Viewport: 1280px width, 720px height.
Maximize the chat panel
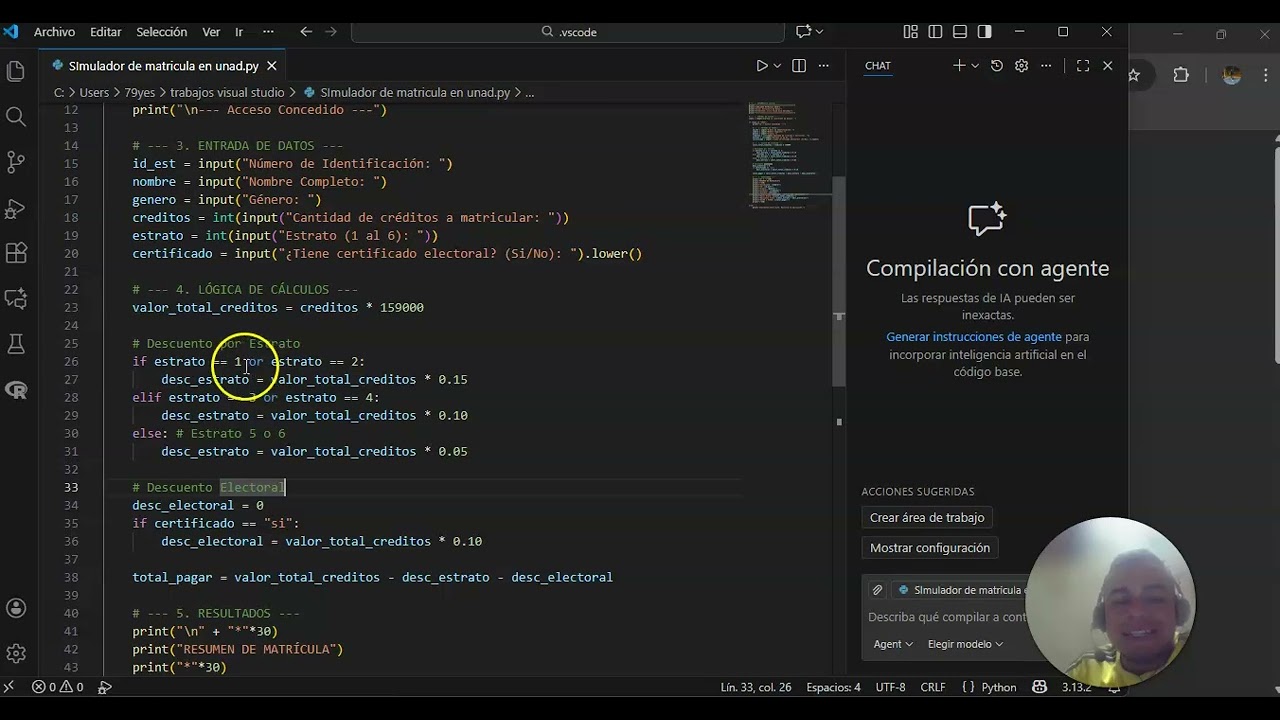1083,66
